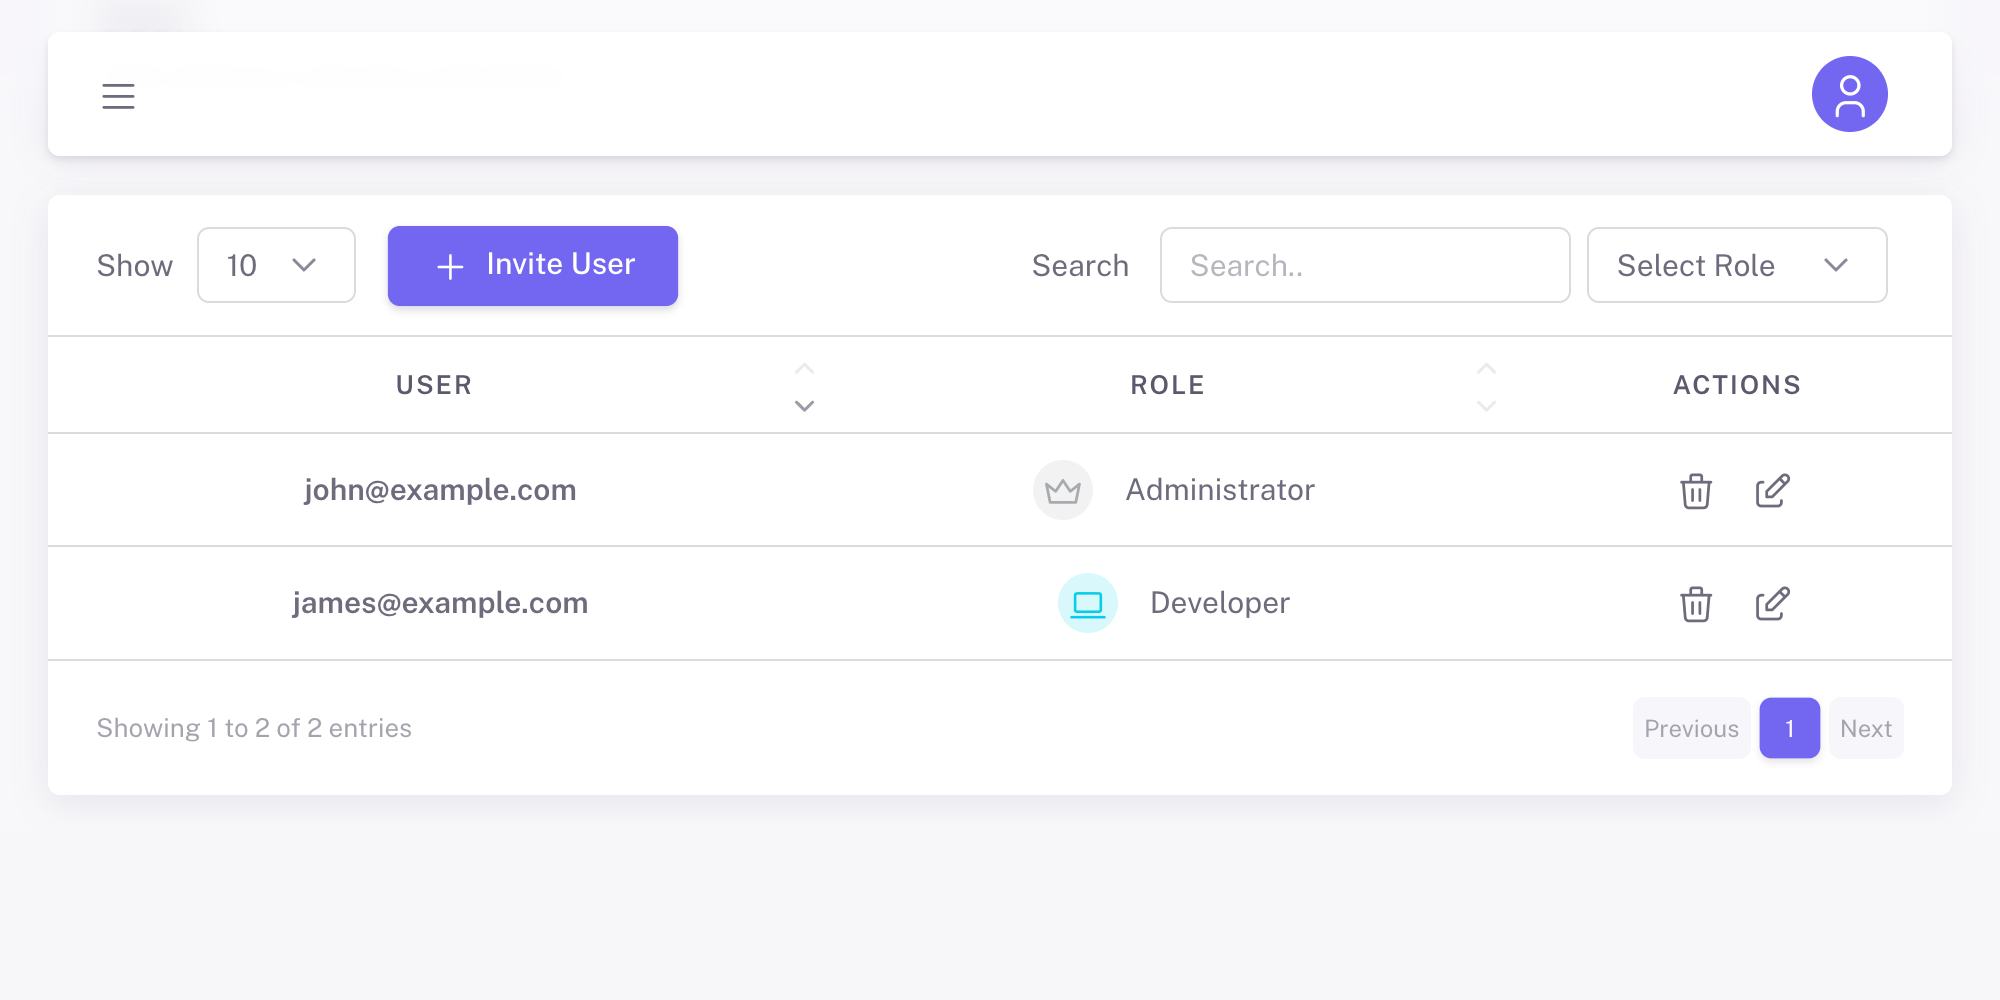
Task: Sort USER column descending with down arrow
Action: pos(803,405)
